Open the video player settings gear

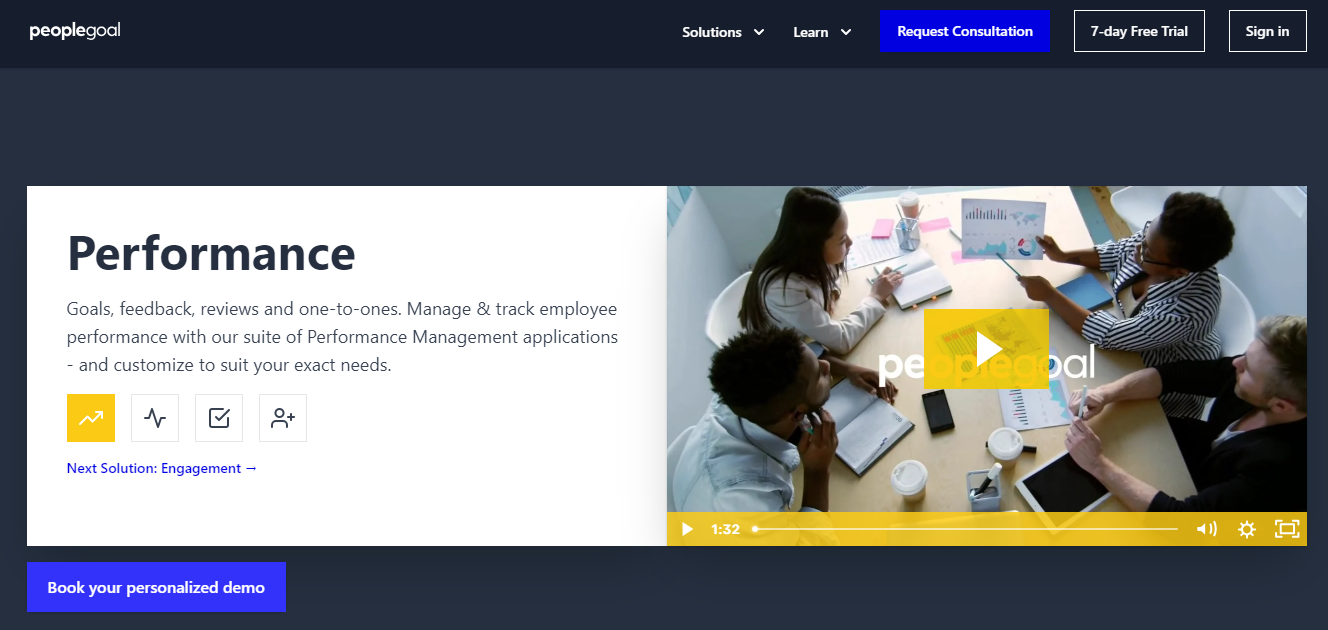[x=1246, y=529]
